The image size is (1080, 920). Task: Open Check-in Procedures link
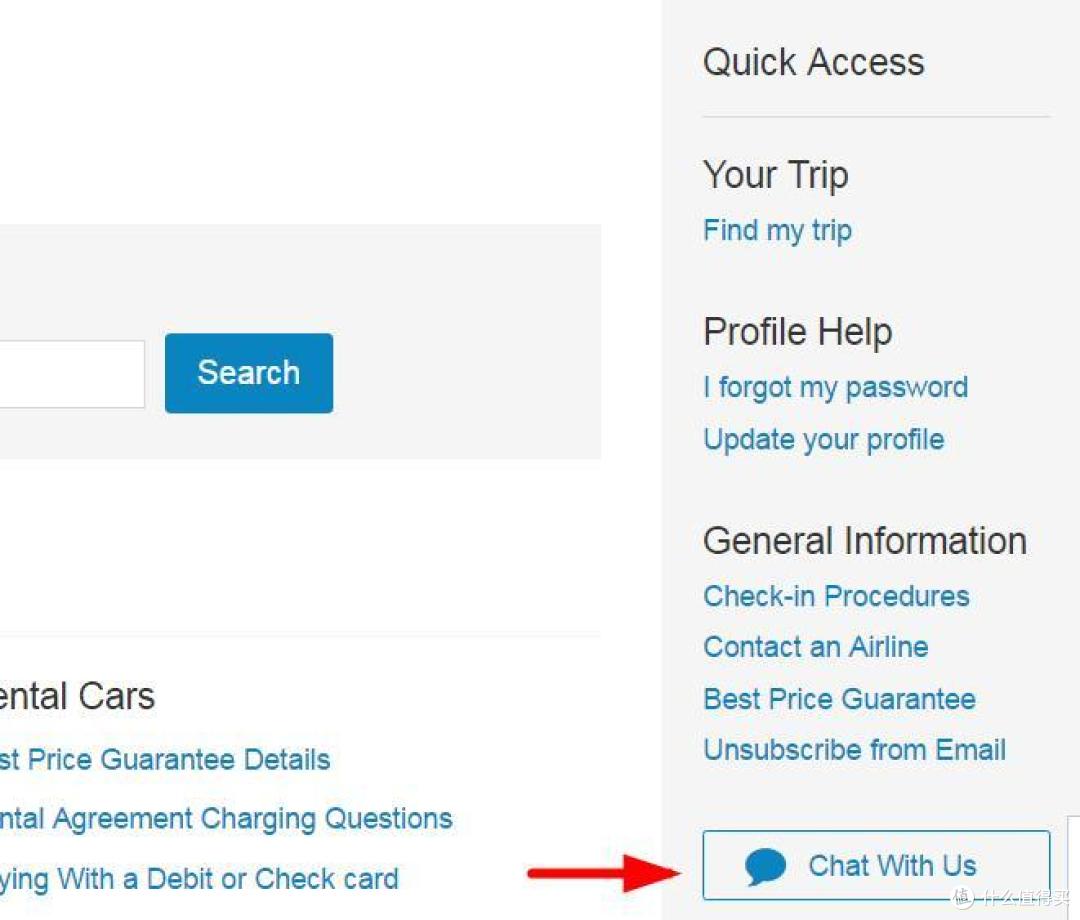click(x=836, y=596)
